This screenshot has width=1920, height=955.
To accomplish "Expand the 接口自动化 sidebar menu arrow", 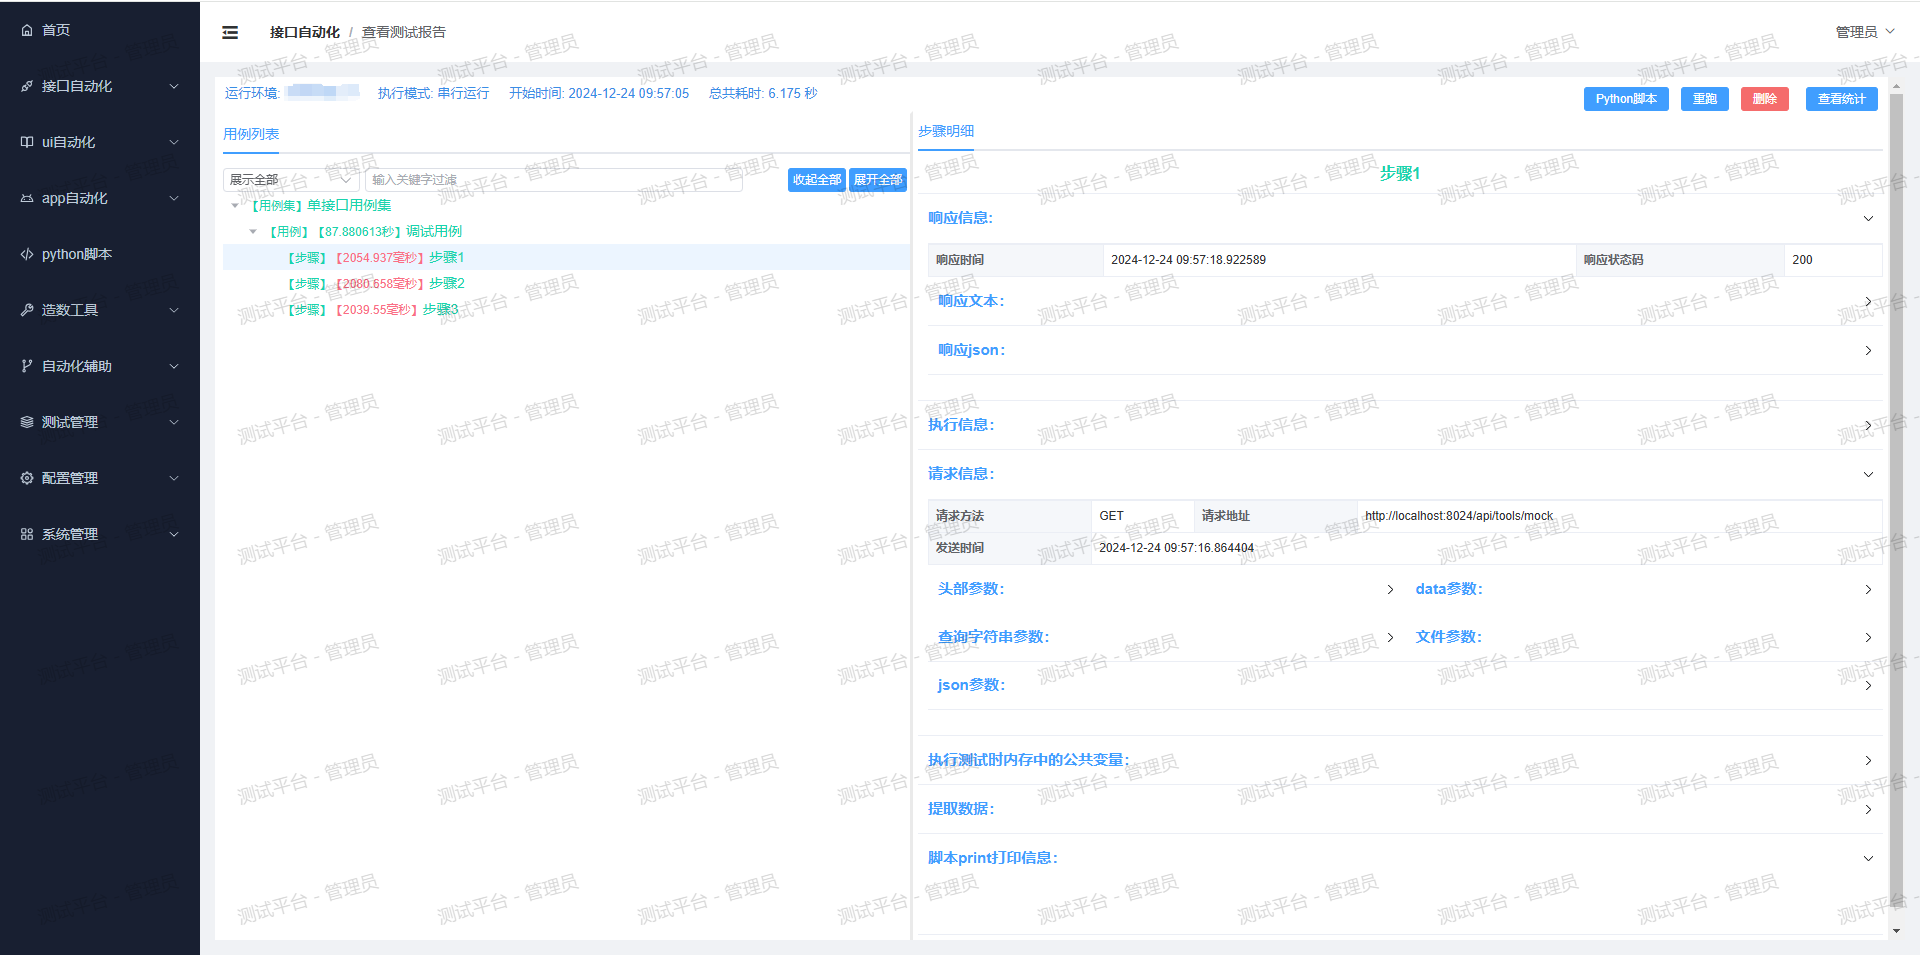I will [174, 86].
